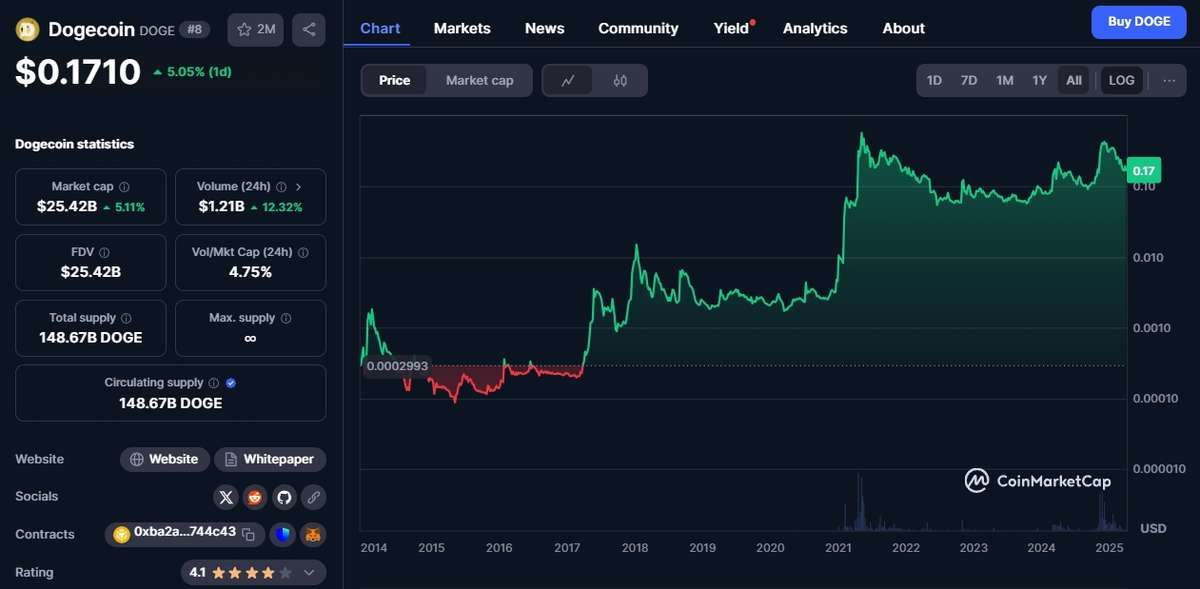Open the chart's more options ellipsis menu

pos(1169,80)
